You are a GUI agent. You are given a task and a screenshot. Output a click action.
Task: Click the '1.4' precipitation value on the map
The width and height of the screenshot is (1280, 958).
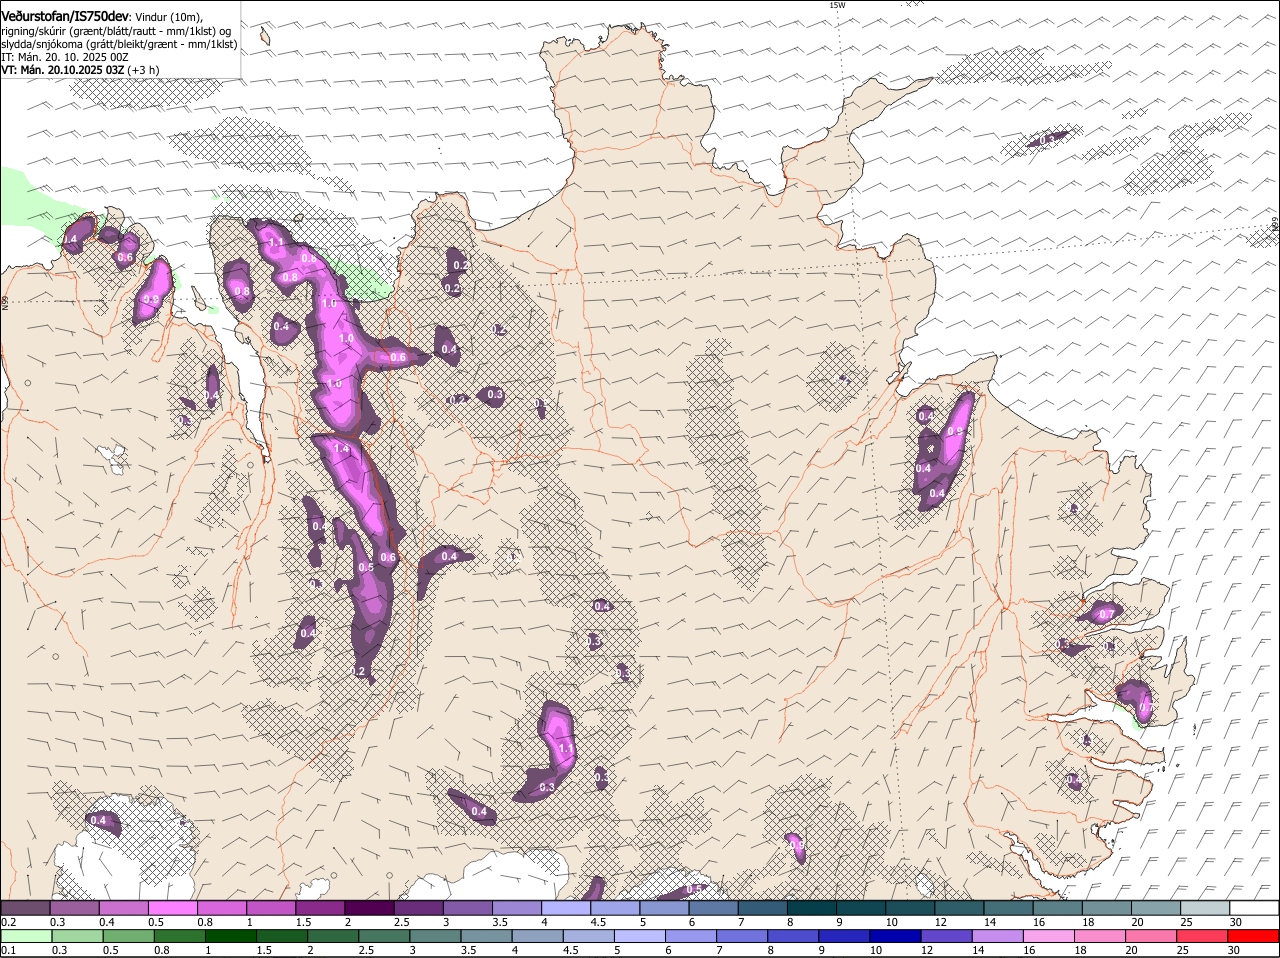341,450
